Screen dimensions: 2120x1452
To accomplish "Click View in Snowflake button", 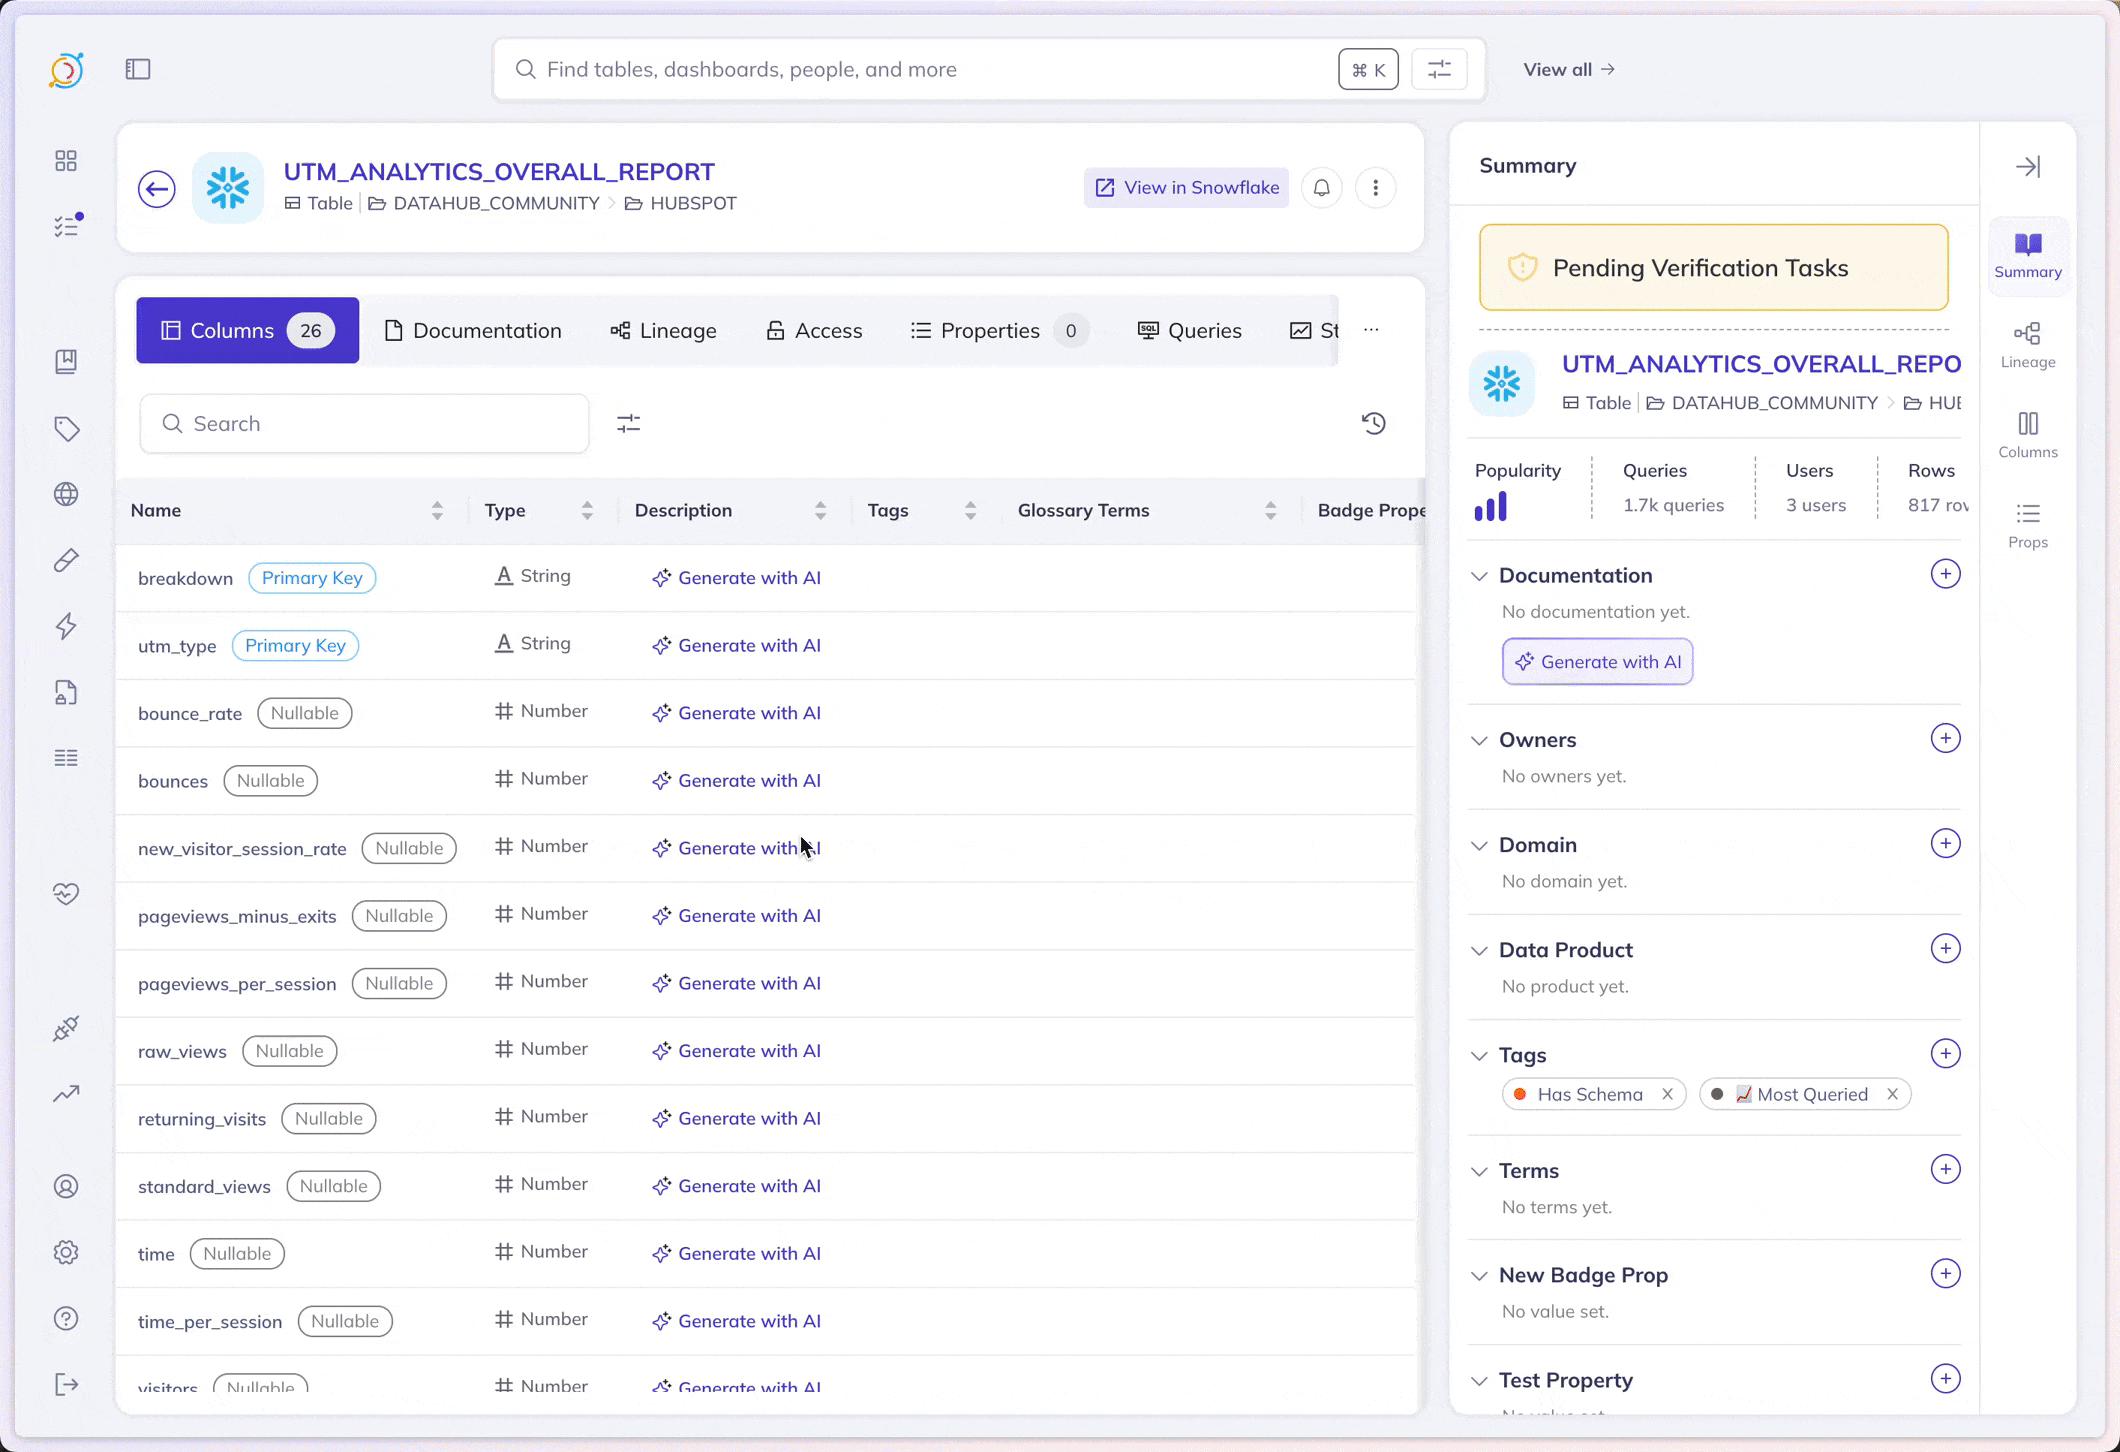I will [1186, 188].
